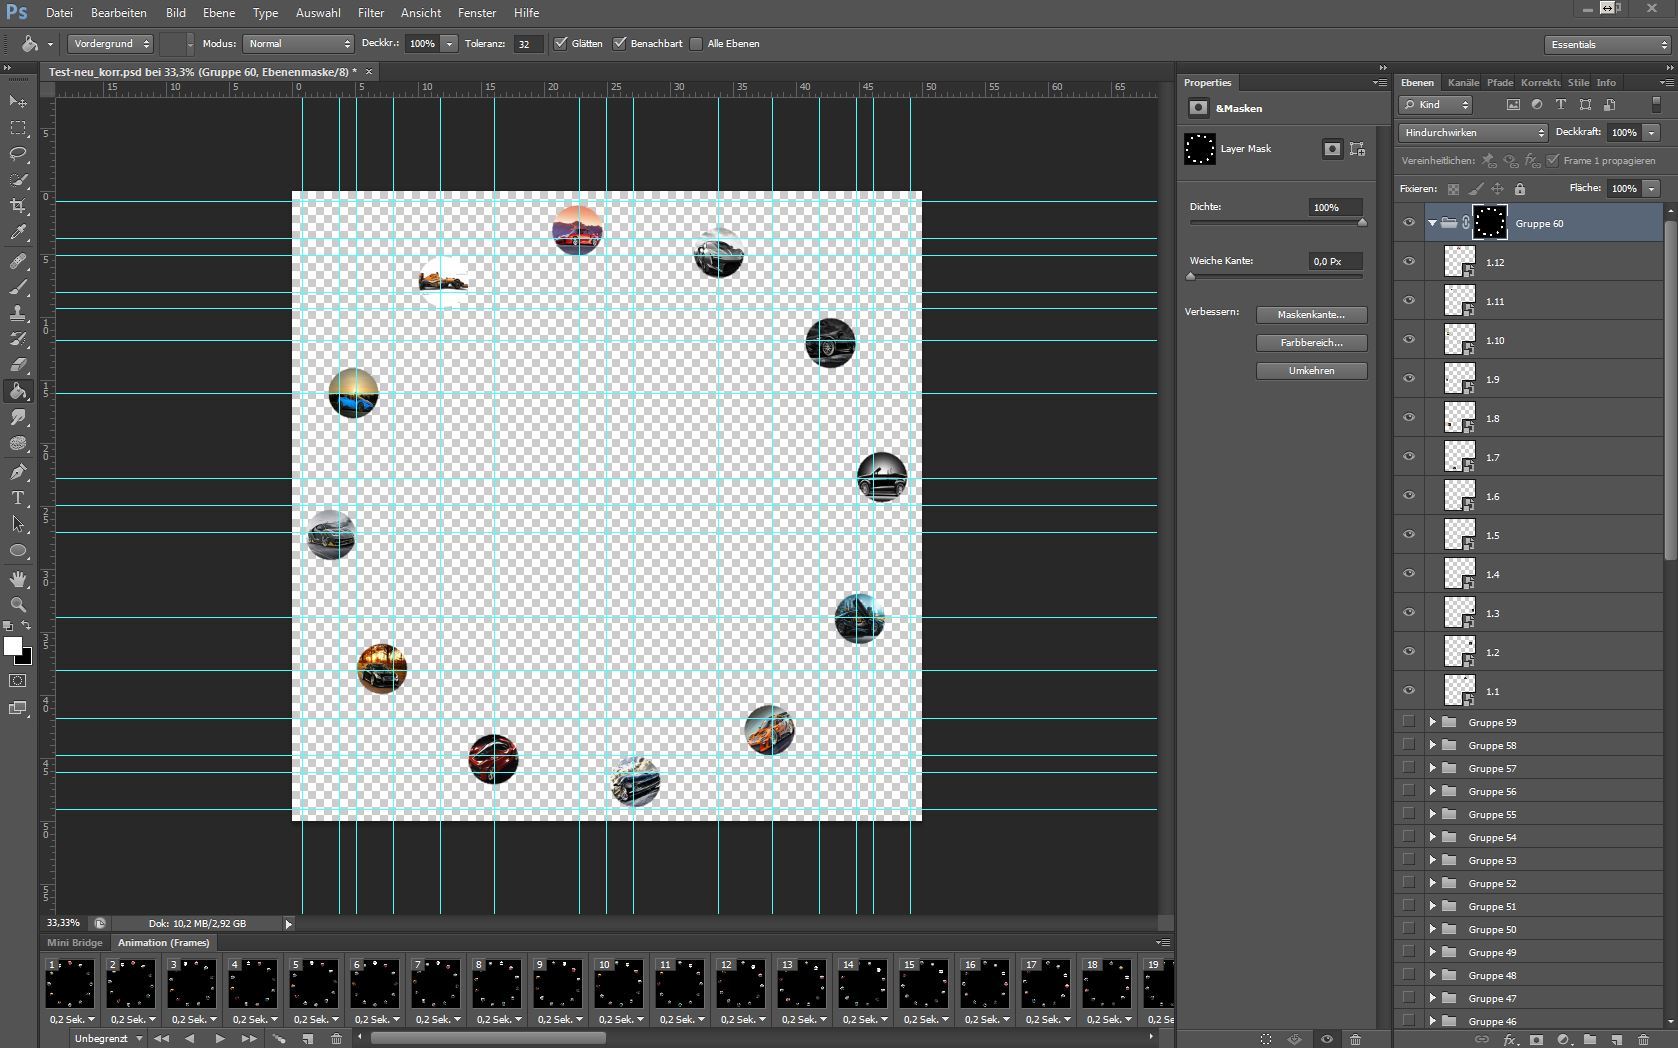Image resolution: width=1678 pixels, height=1048 pixels.
Task: Open the Modus Normal dropdown
Action: pyautogui.click(x=299, y=43)
